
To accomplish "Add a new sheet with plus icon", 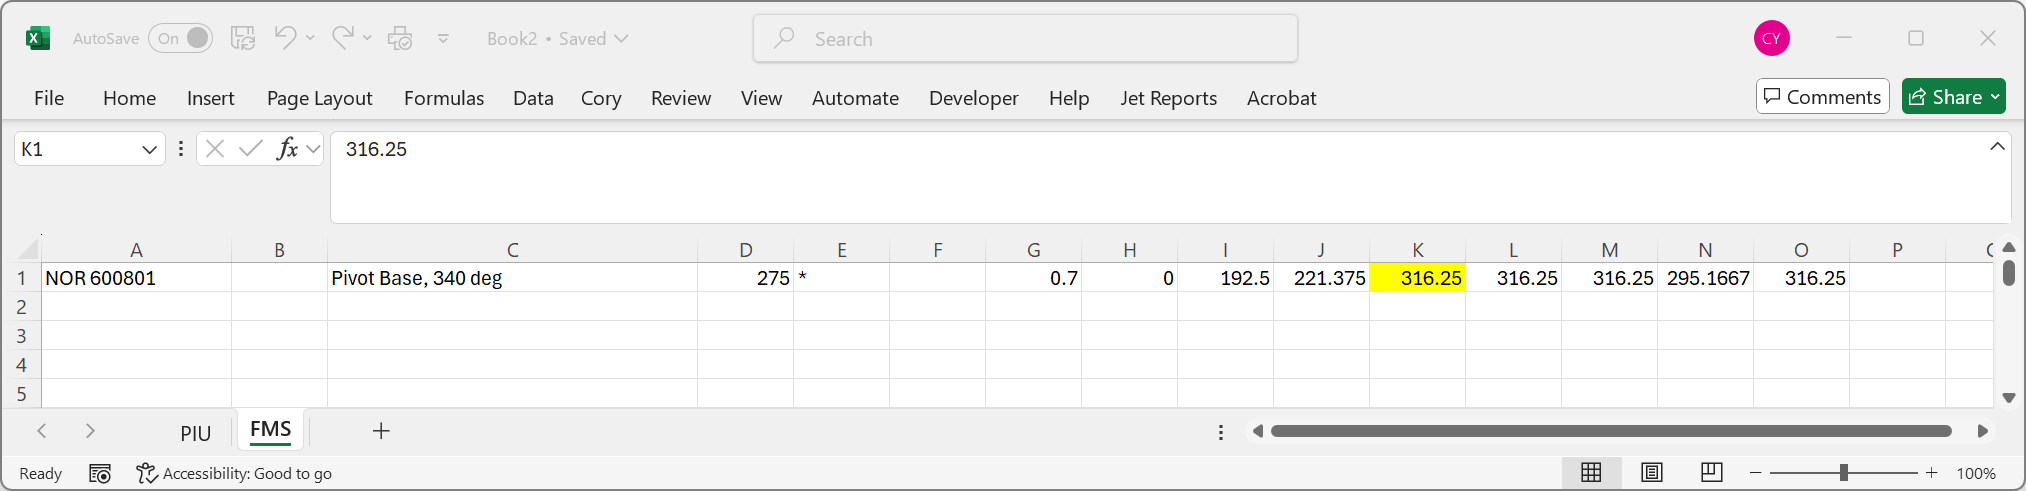I will [381, 431].
